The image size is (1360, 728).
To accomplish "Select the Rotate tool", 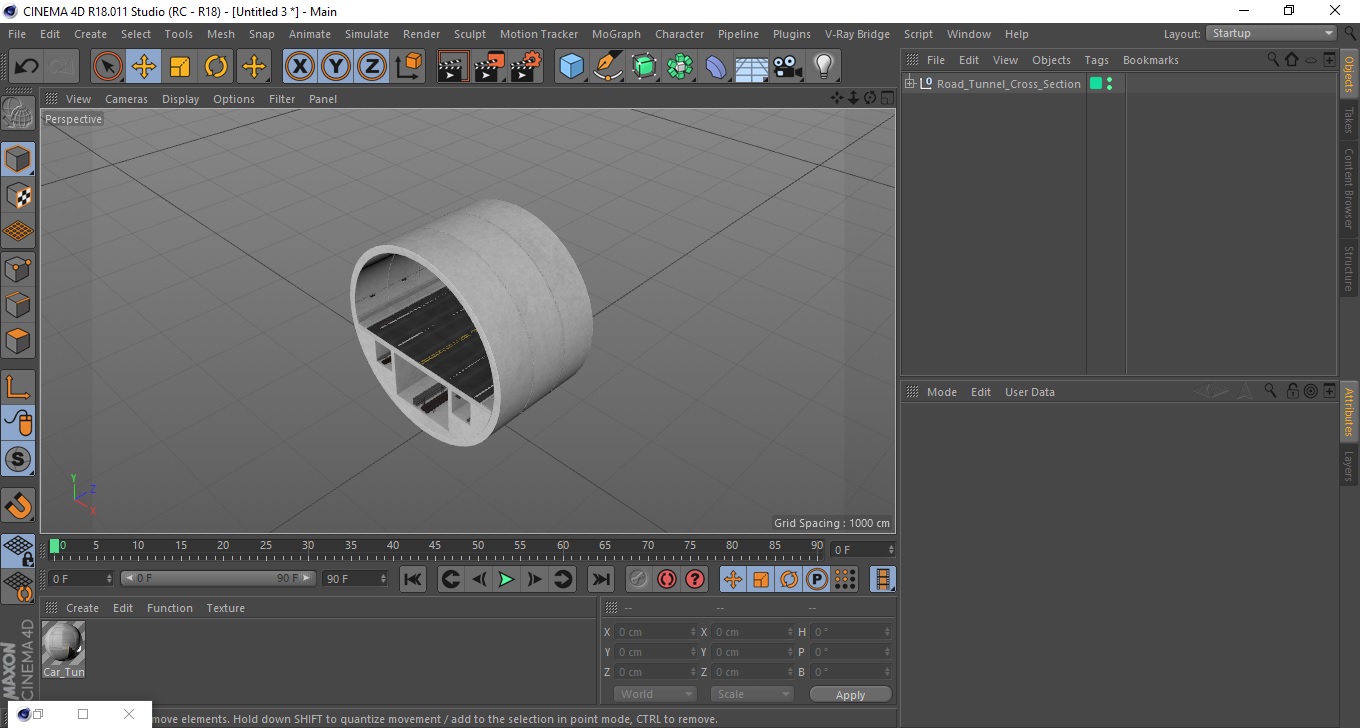I will (x=216, y=67).
